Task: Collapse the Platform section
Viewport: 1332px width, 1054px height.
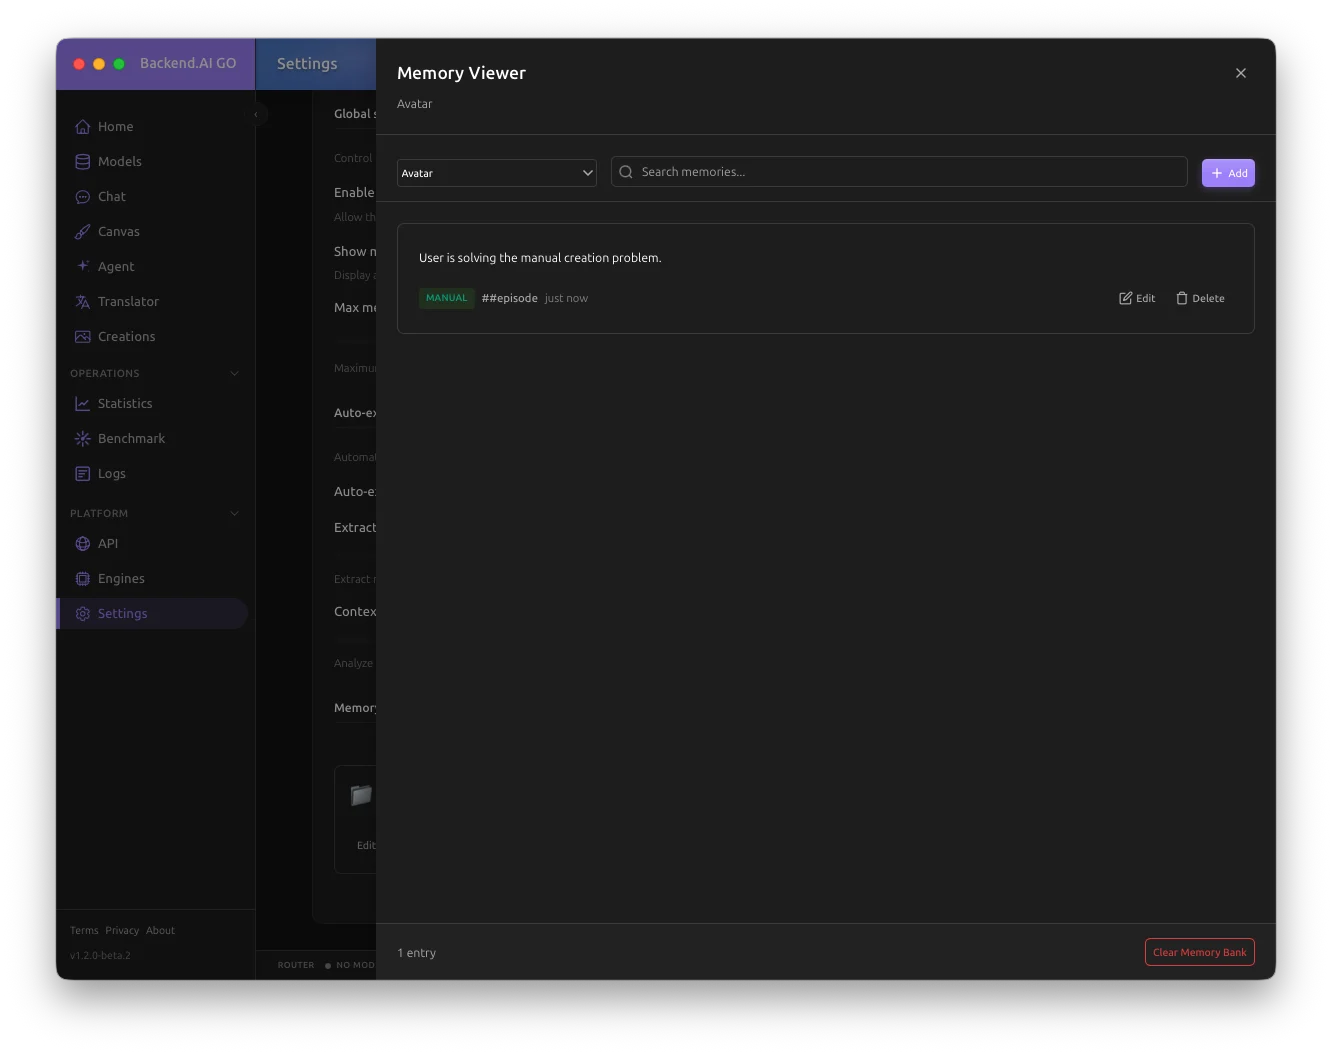Action: [x=235, y=514]
